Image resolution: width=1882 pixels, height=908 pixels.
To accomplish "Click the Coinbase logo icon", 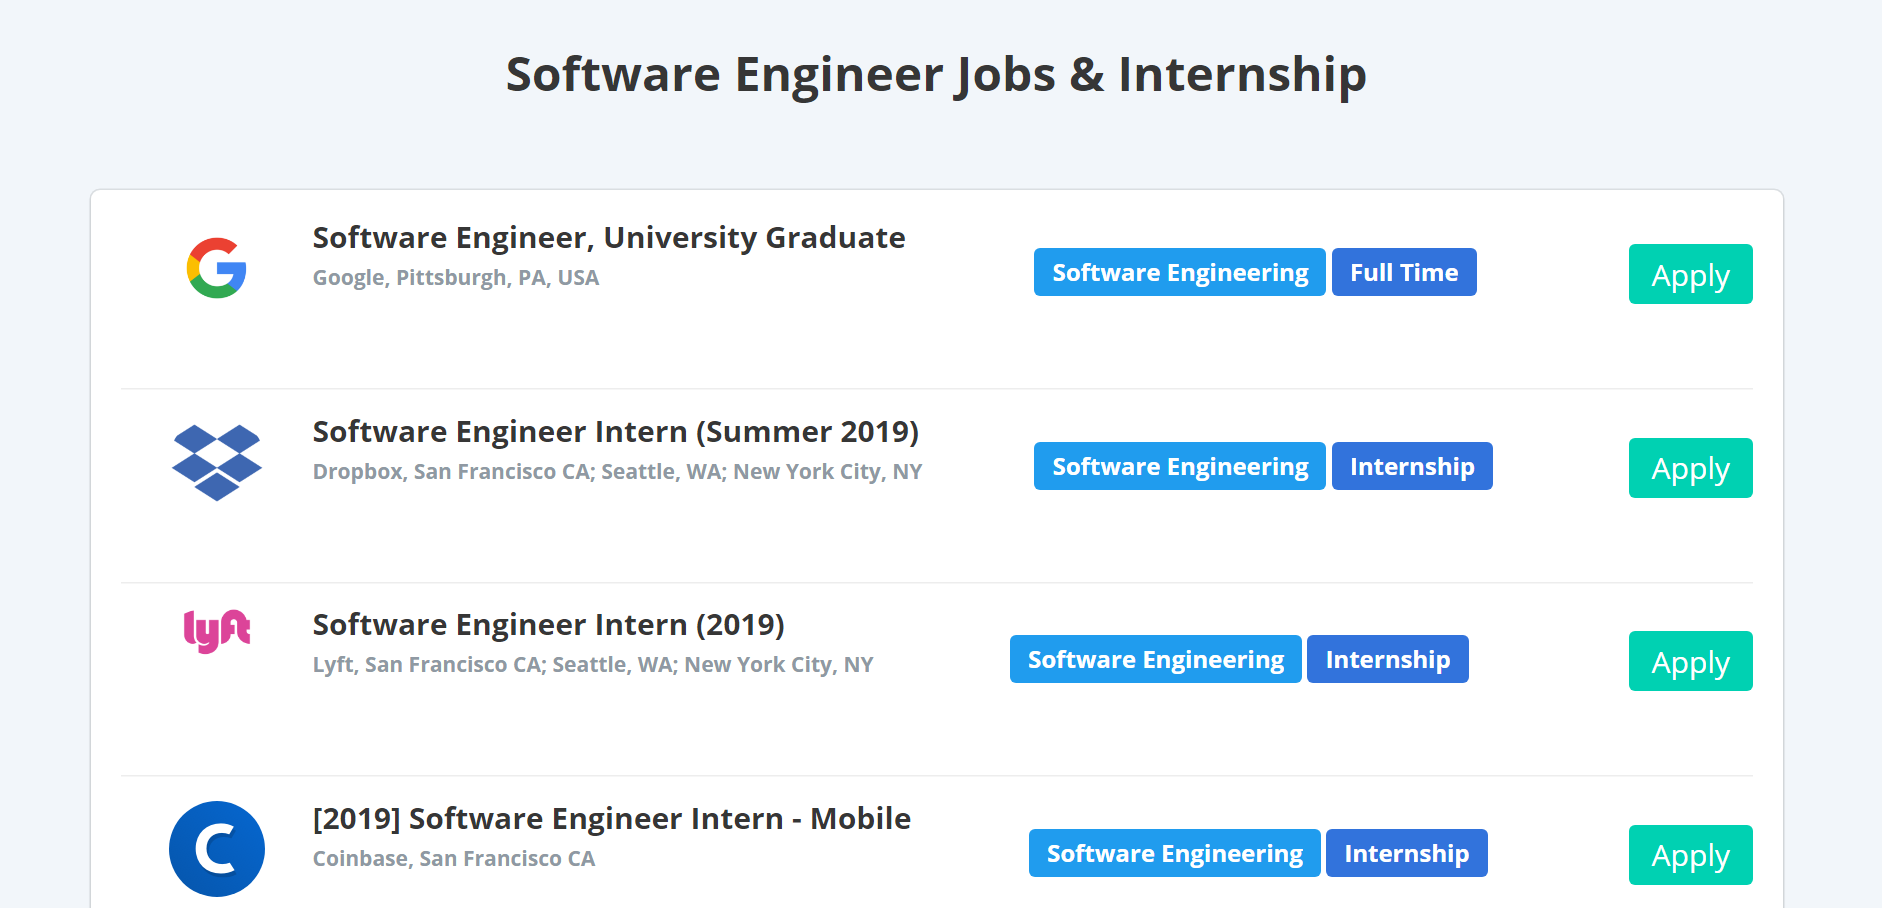I will (216, 849).
